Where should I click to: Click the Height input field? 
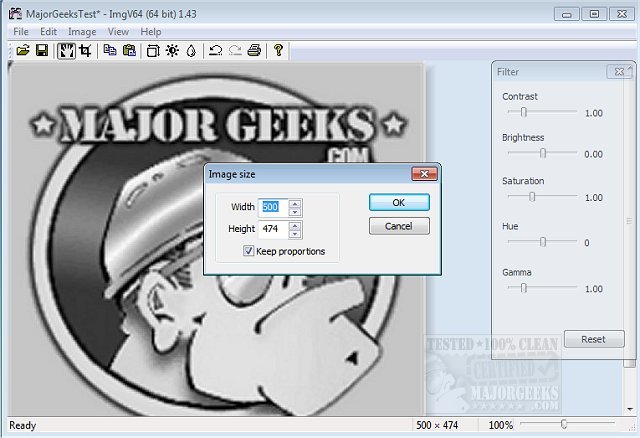273,229
